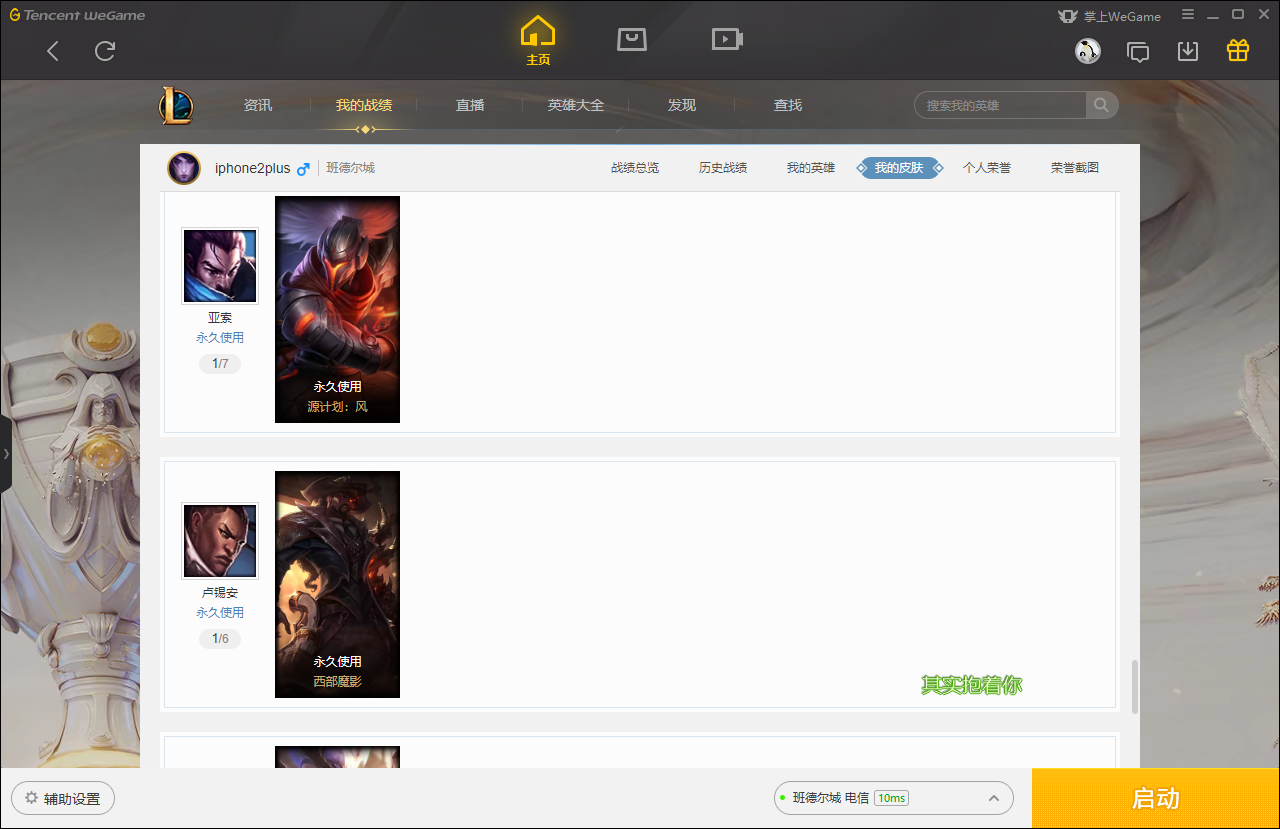Click the 启动 launch button
This screenshot has width=1280, height=829.
pyautogui.click(x=1155, y=798)
